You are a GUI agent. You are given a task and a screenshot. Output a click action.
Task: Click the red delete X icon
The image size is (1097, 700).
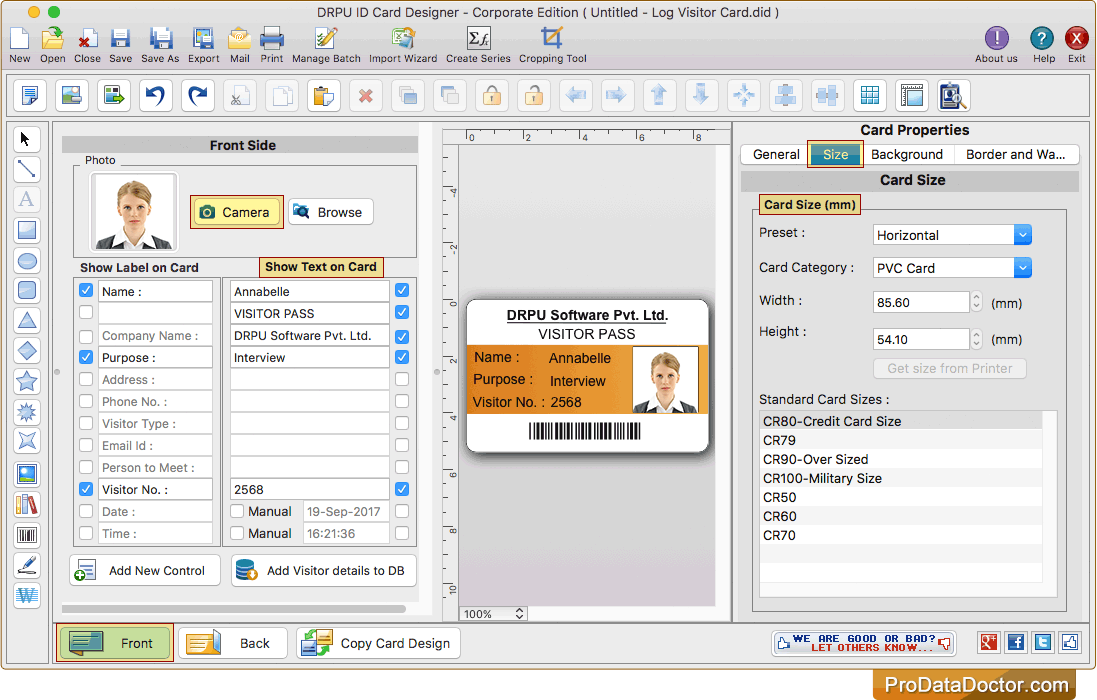pos(365,95)
